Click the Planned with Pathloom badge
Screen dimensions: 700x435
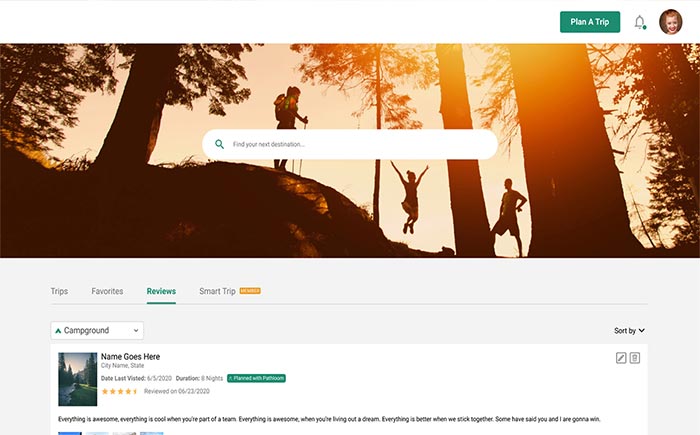click(x=257, y=379)
